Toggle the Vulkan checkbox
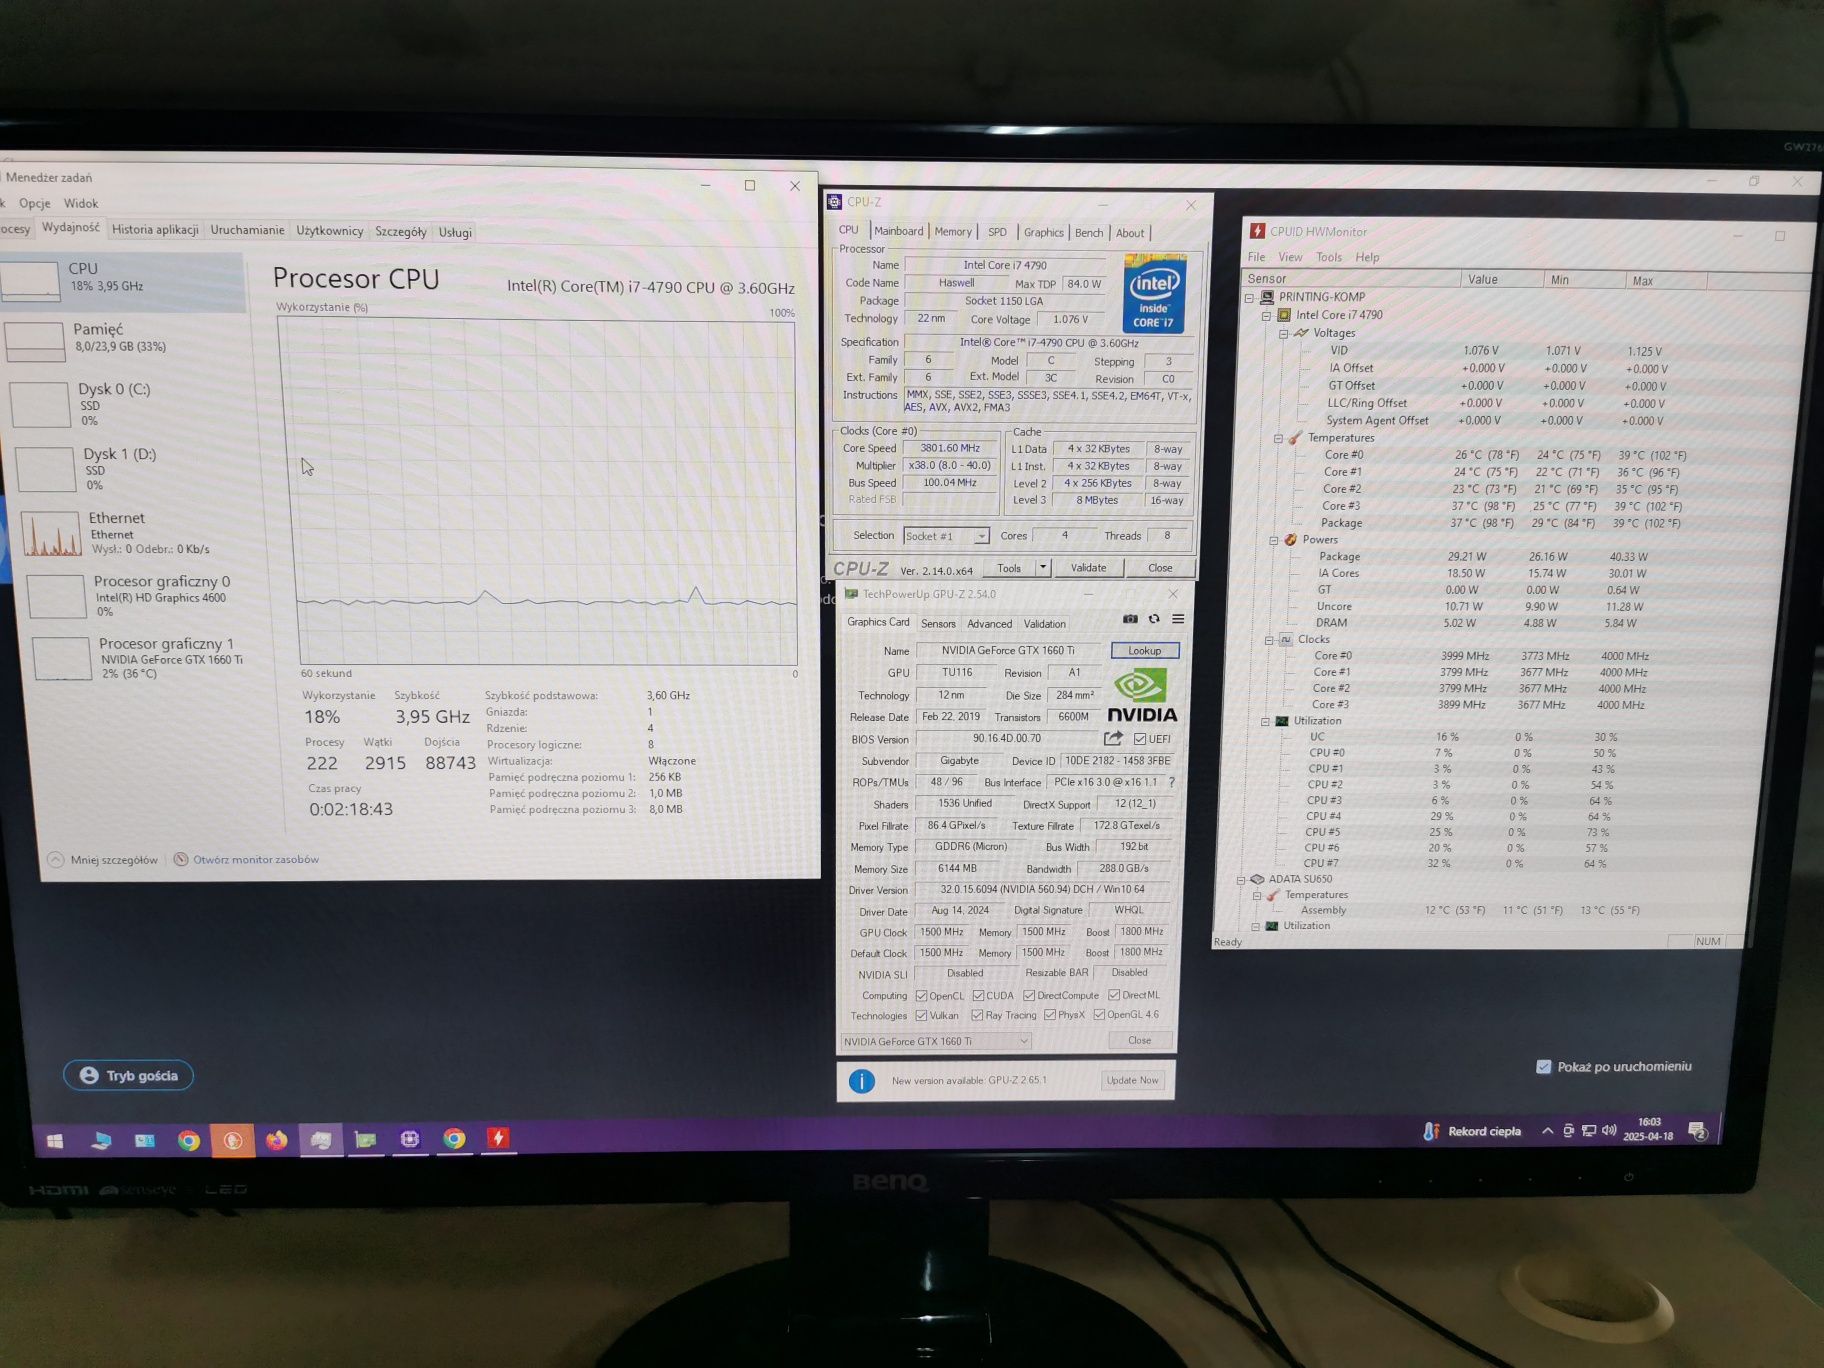This screenshot has height=1368, width=1824. 921,1016
